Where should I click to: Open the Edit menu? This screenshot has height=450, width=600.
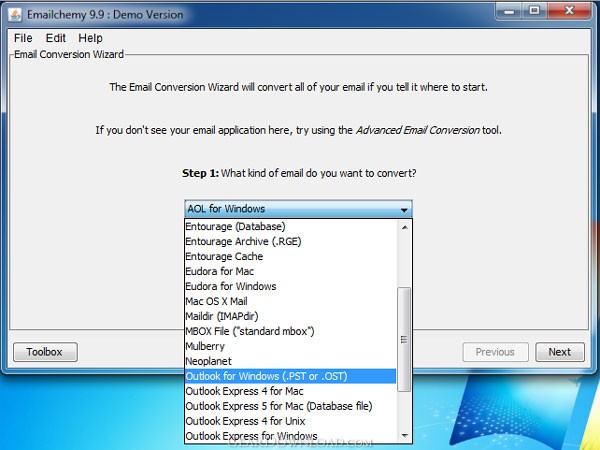pyautogui.click(x=55, y=38)
